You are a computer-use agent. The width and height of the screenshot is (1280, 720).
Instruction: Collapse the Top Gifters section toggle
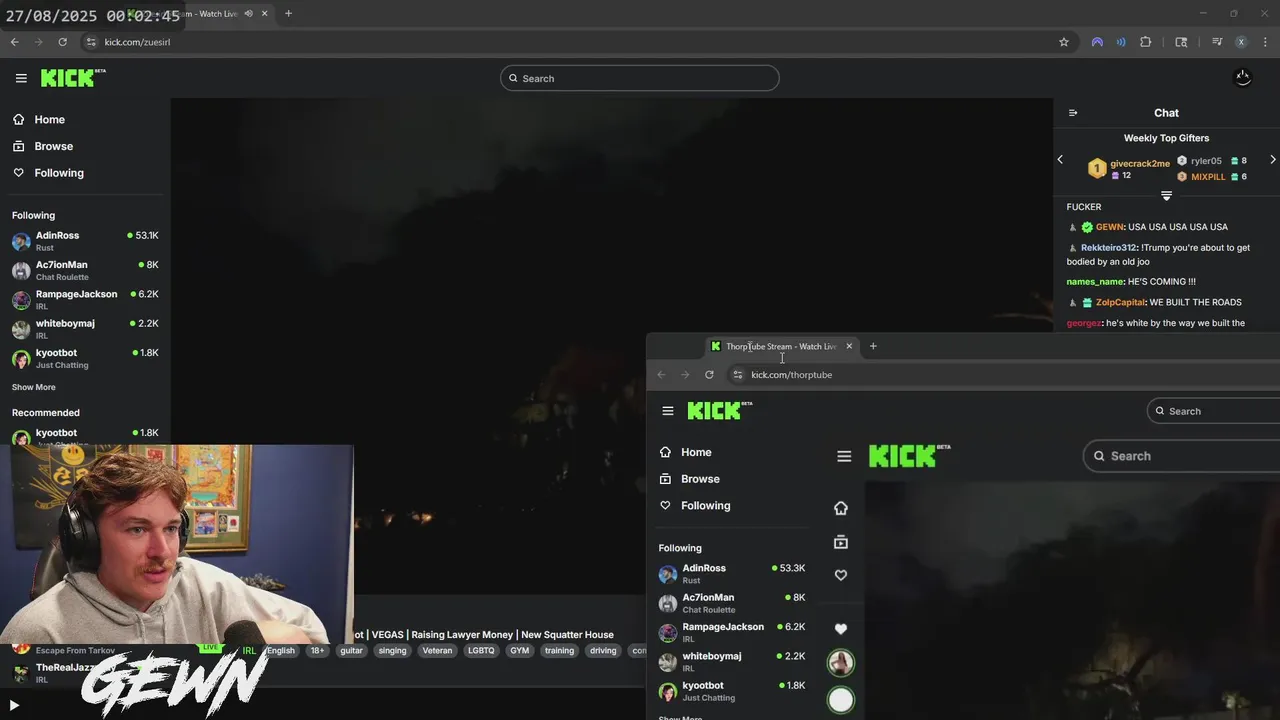coord(1166,196)
